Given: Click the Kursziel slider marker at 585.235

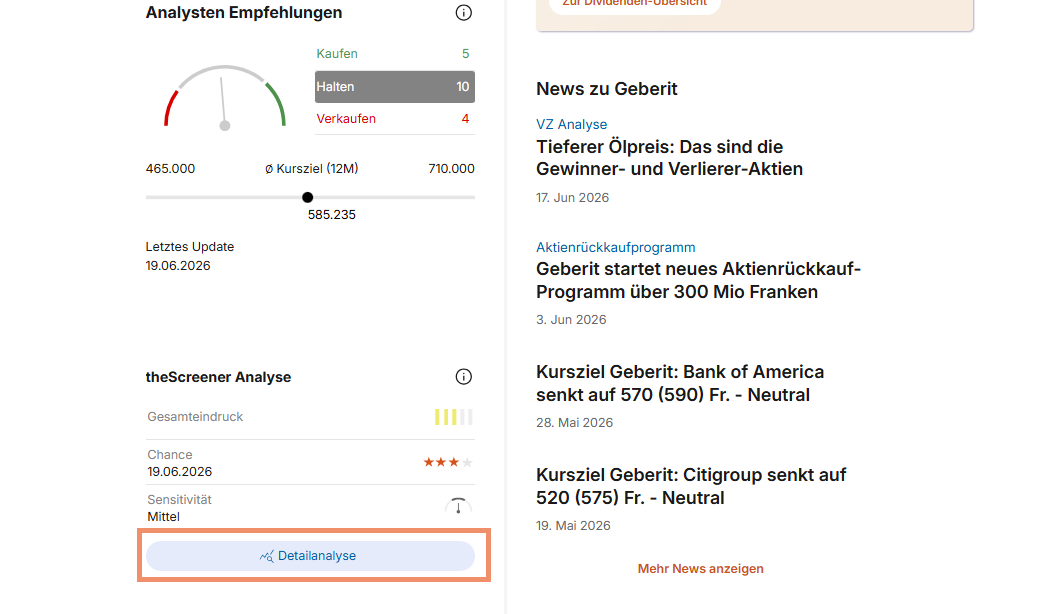Looking at the screenshot, I should click(x=308, y=198).
